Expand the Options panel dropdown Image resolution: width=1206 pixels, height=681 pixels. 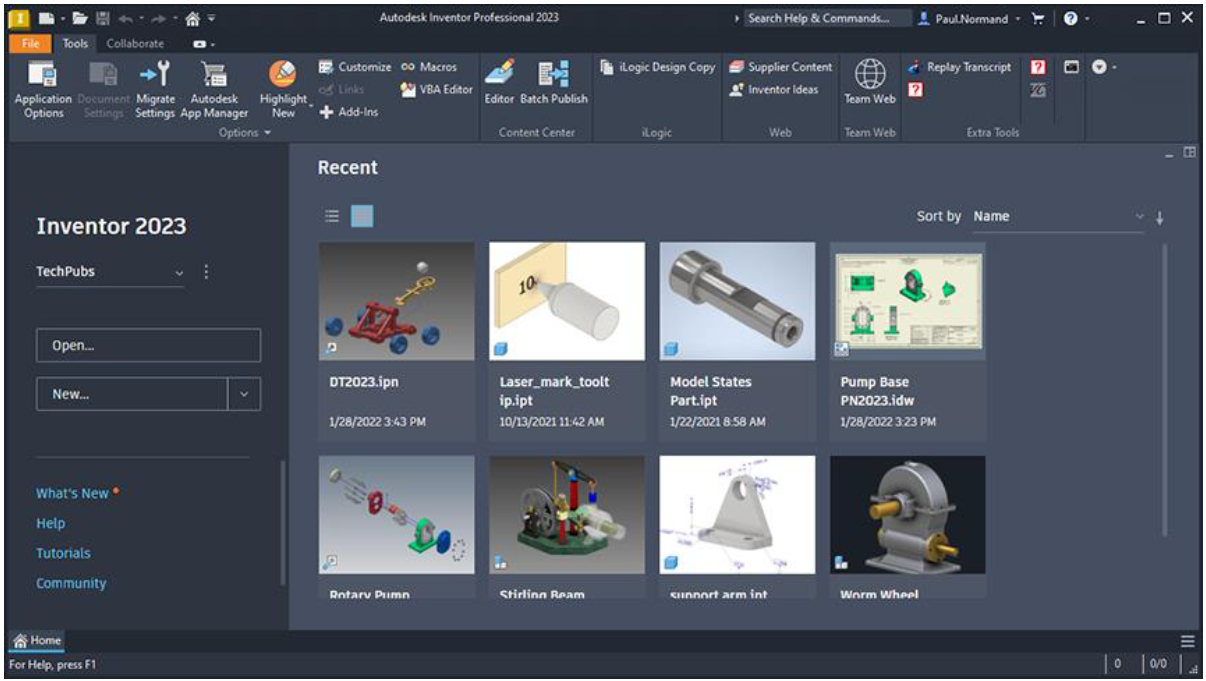(245, 133)
